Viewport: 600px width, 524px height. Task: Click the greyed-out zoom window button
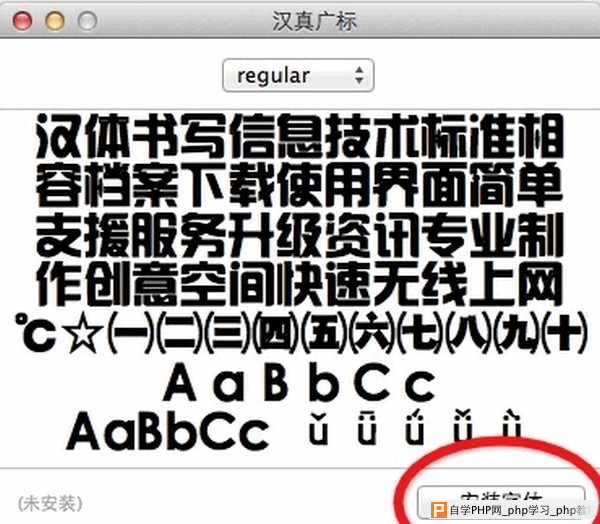[x=87, y=20]
